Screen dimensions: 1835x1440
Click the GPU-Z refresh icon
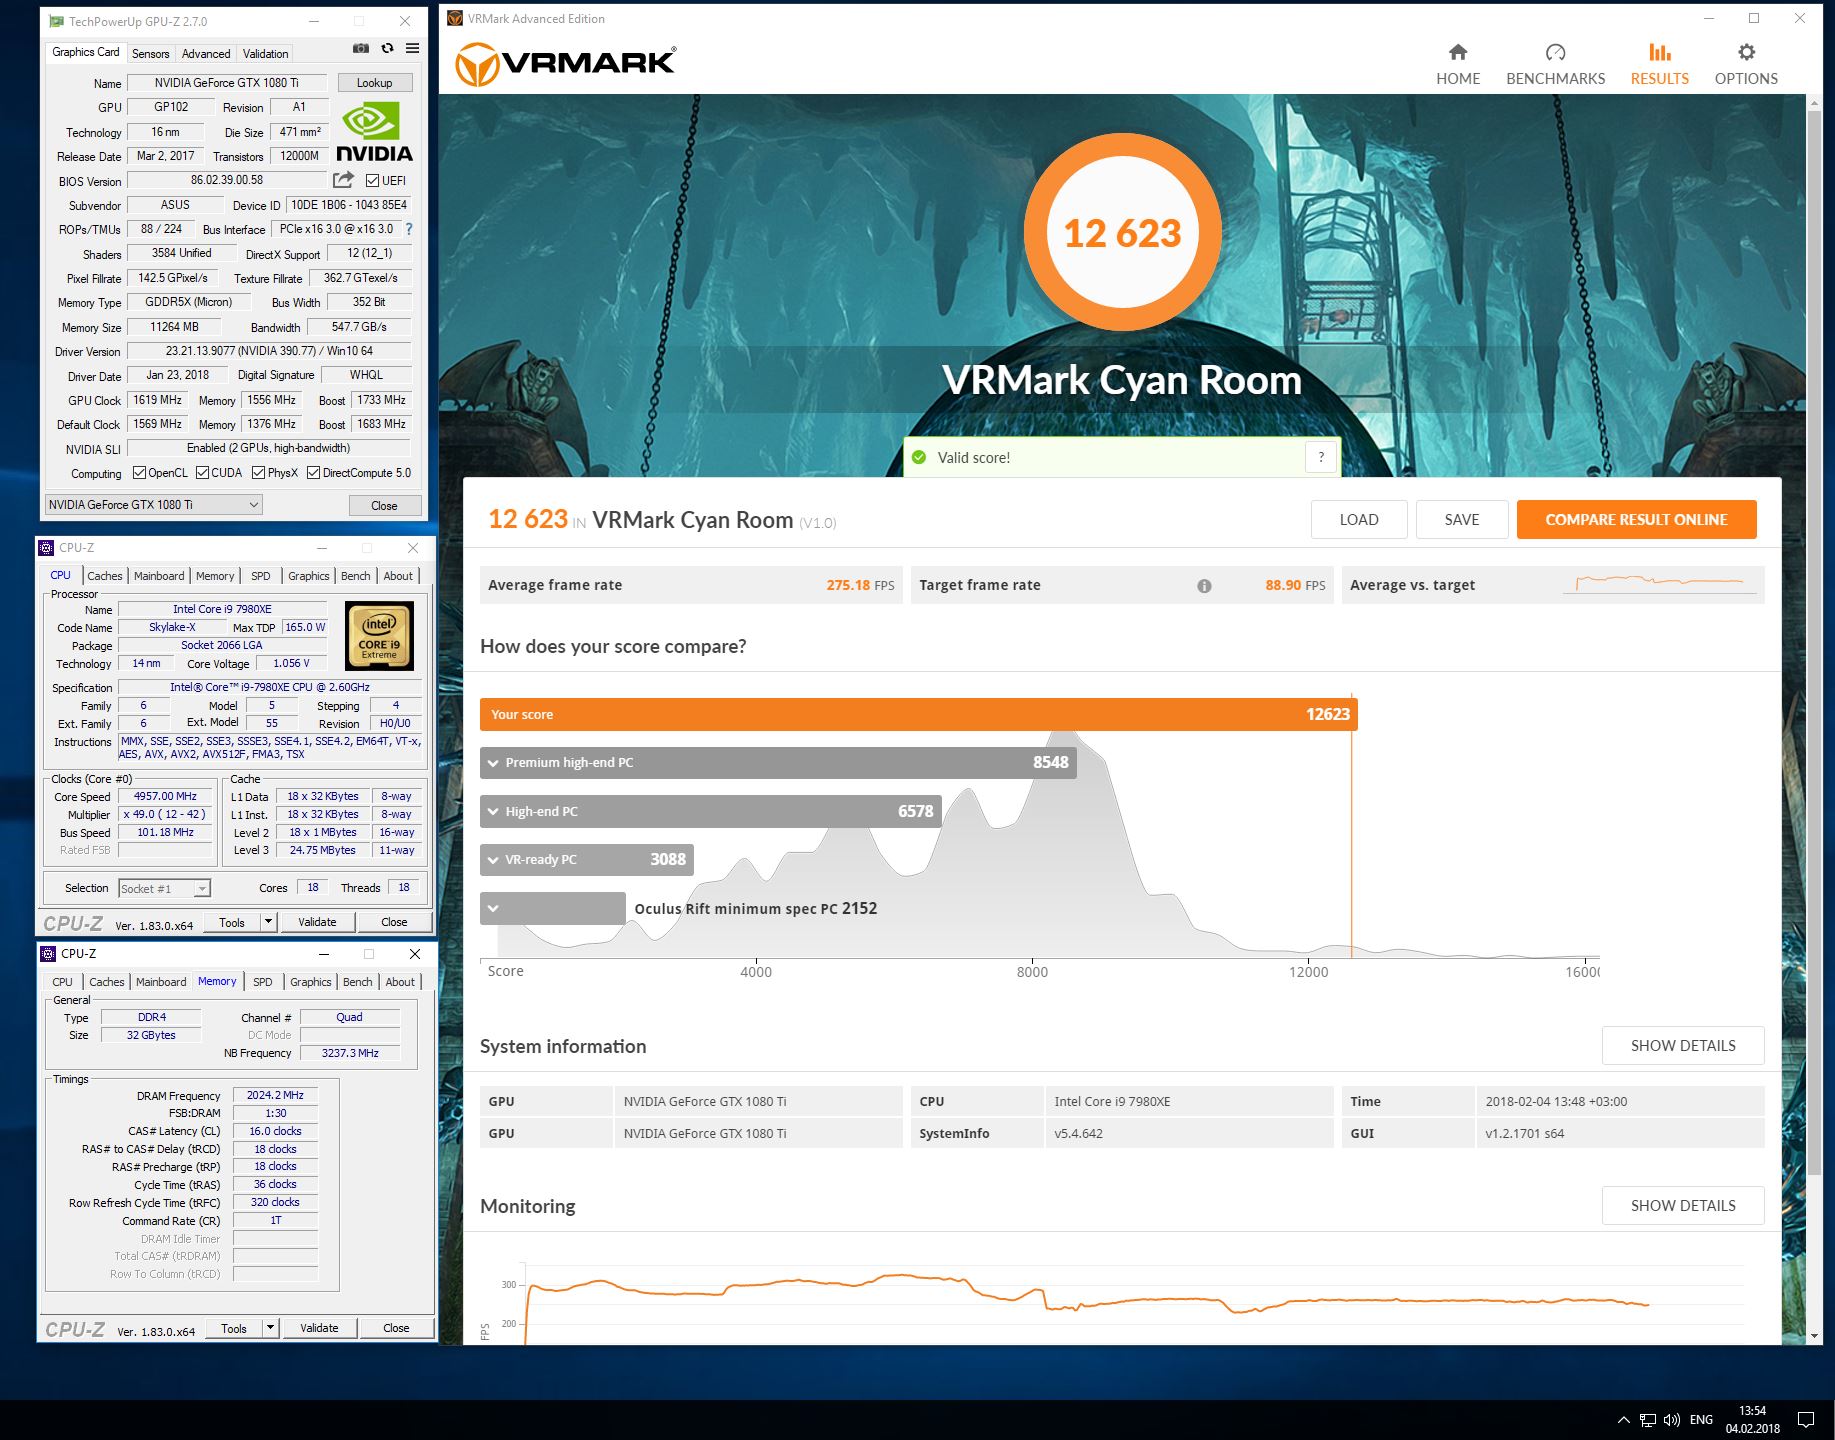click(387, 48)
